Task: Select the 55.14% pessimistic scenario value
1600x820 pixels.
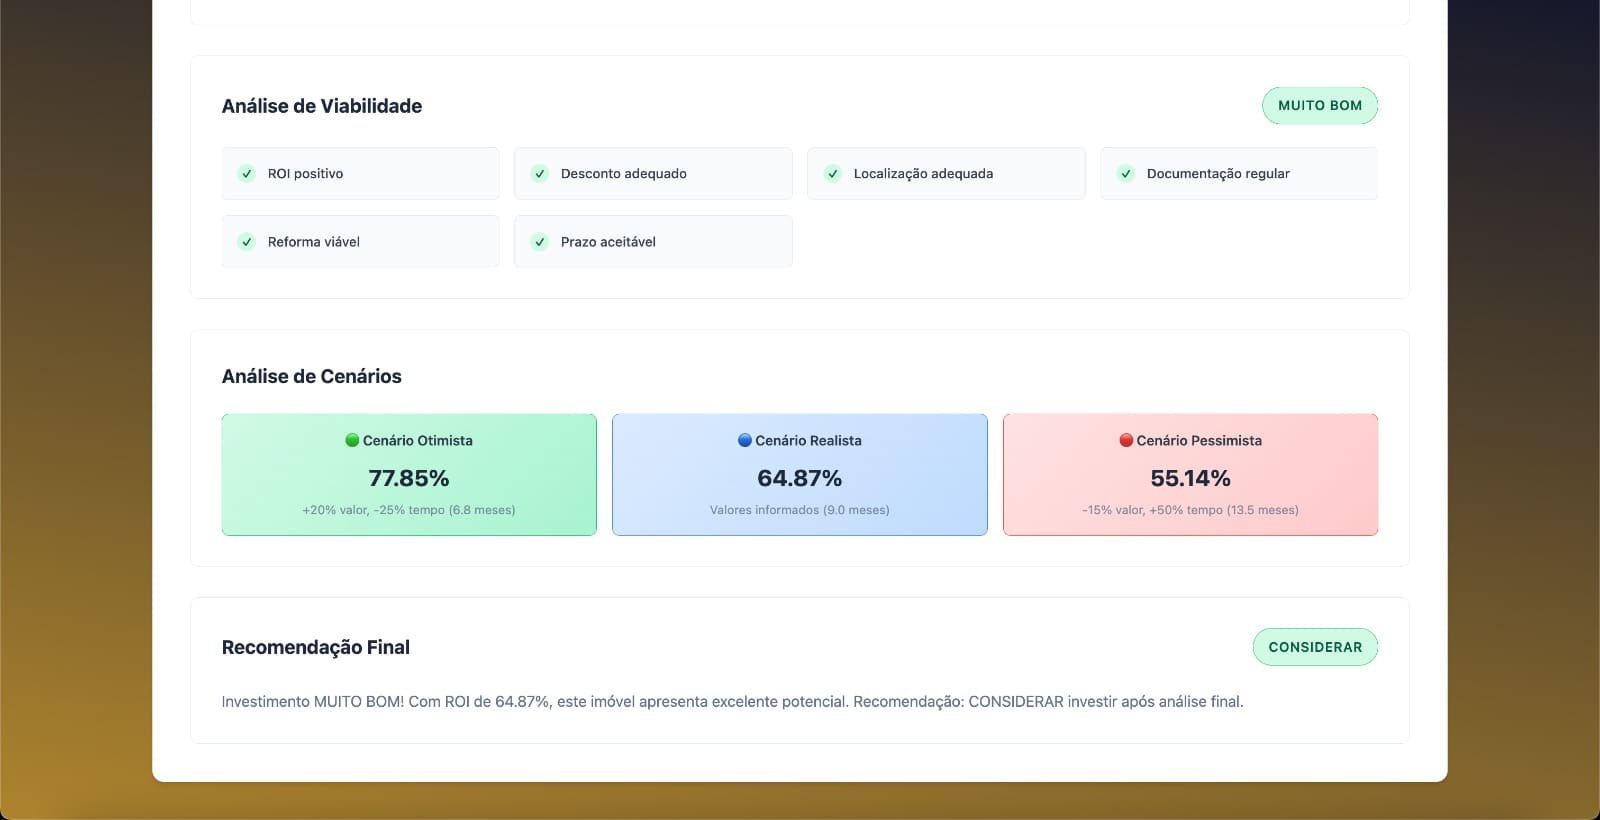Action: [x=1190, y=478]
